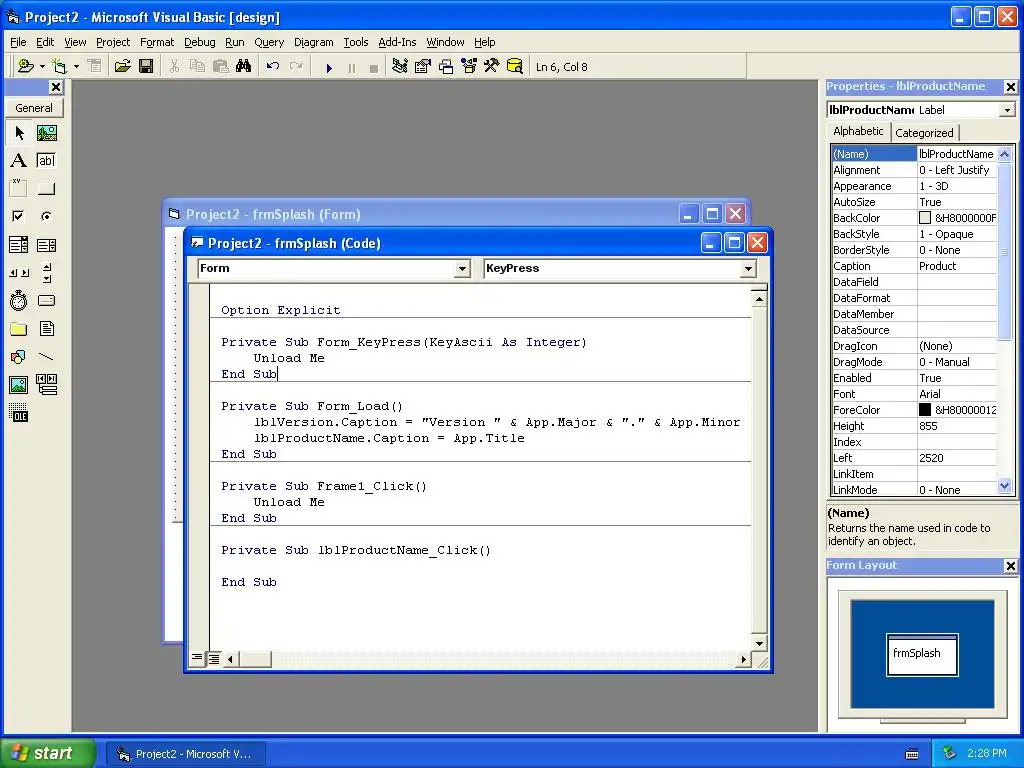Open the Add-Ins menu
Screen dimensions: 1024x768
[x=397, y=42]
